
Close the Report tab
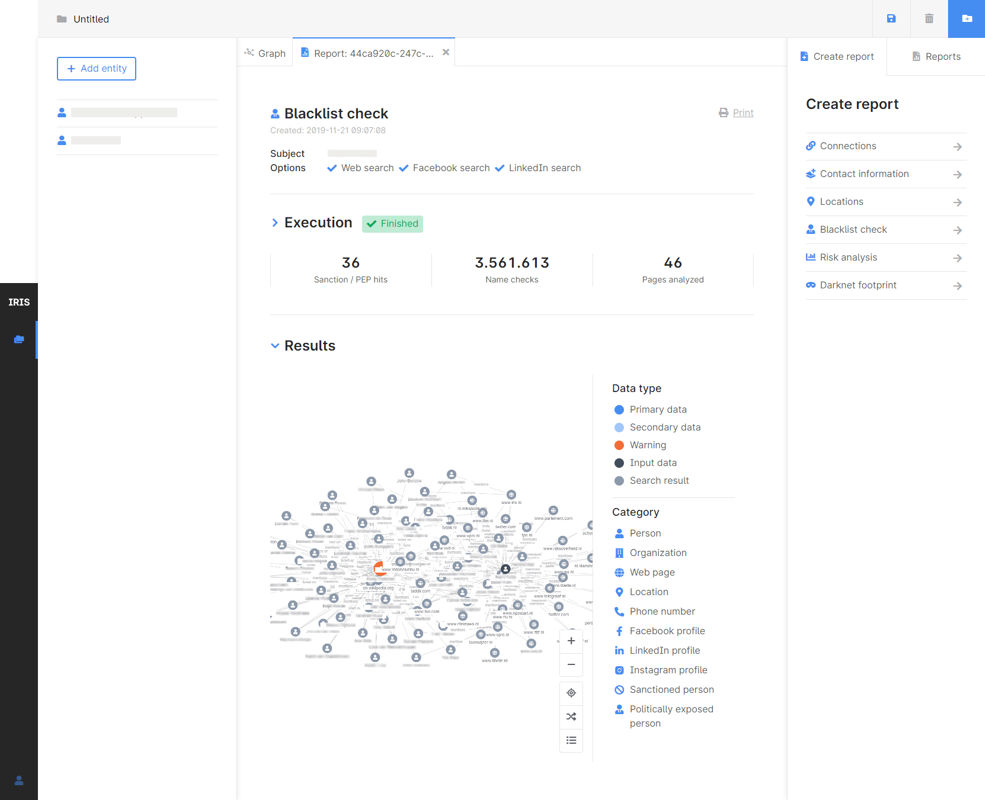click(x=445, y=53)
